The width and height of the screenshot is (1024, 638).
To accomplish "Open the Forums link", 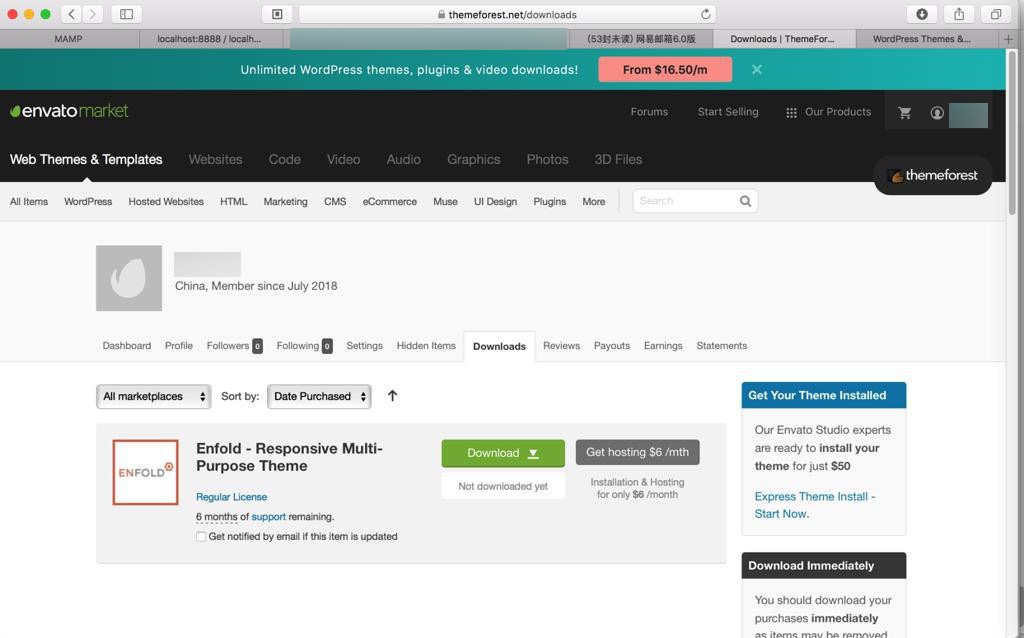I will click(x=649, y=112).
